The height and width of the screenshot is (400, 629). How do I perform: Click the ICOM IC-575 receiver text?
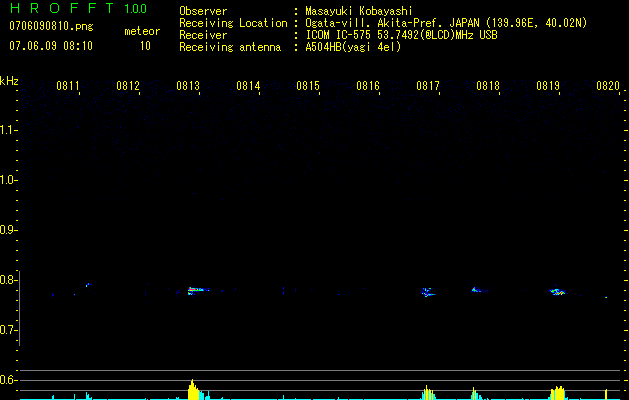click(x=401, y=35)
